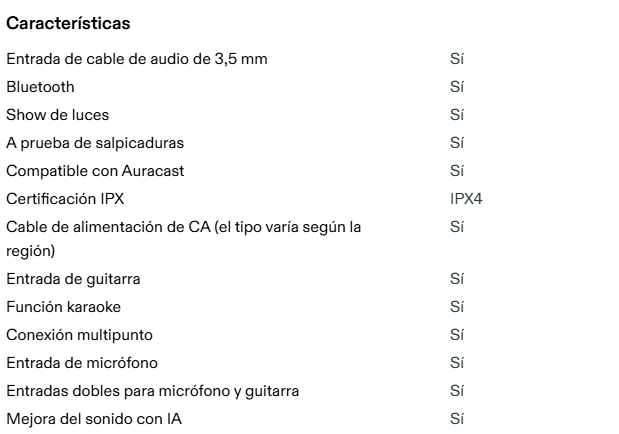Click the Sí value for Mejora del sonido con IA

[457, 419]
